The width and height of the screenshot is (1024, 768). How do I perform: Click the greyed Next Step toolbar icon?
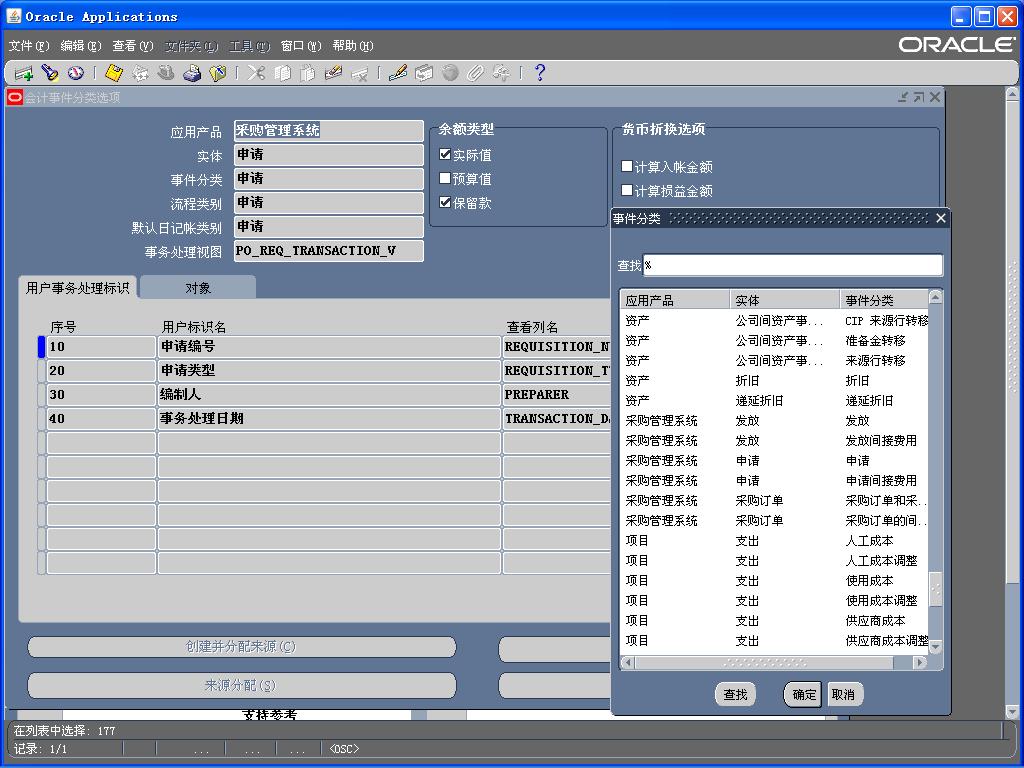click(140, 73)
